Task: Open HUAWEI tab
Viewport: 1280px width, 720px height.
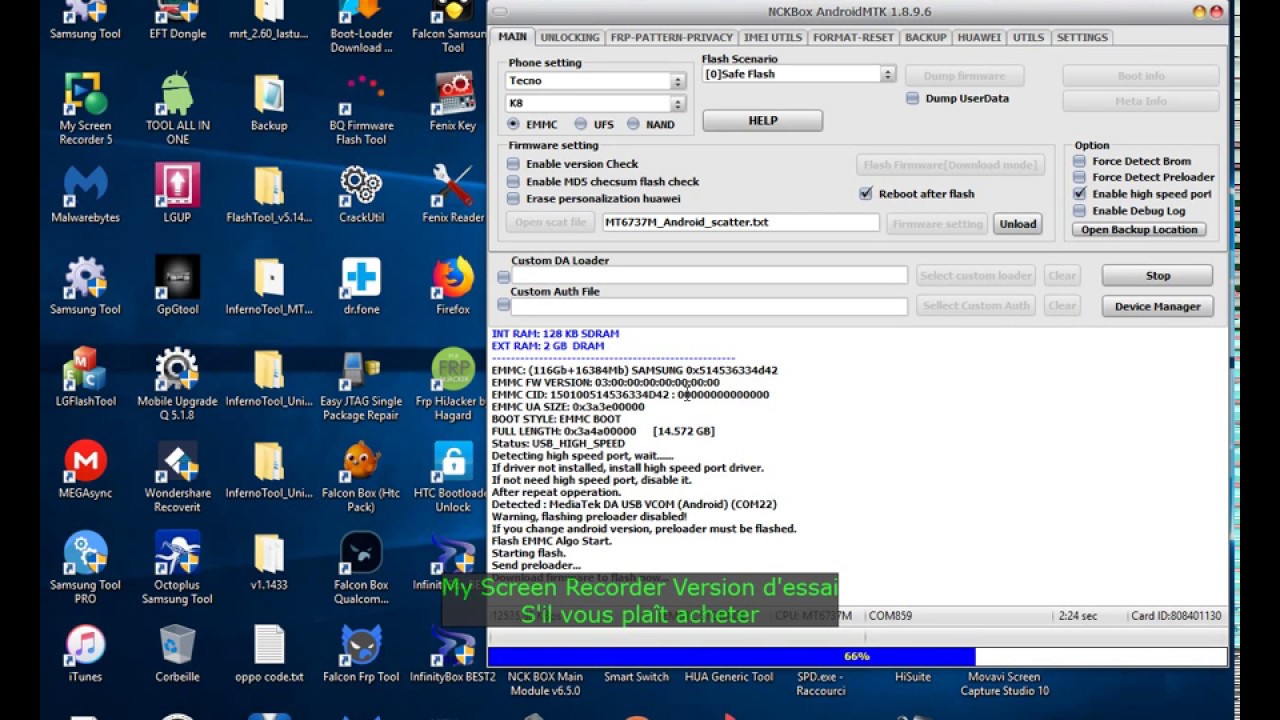Action: point(979,37)
